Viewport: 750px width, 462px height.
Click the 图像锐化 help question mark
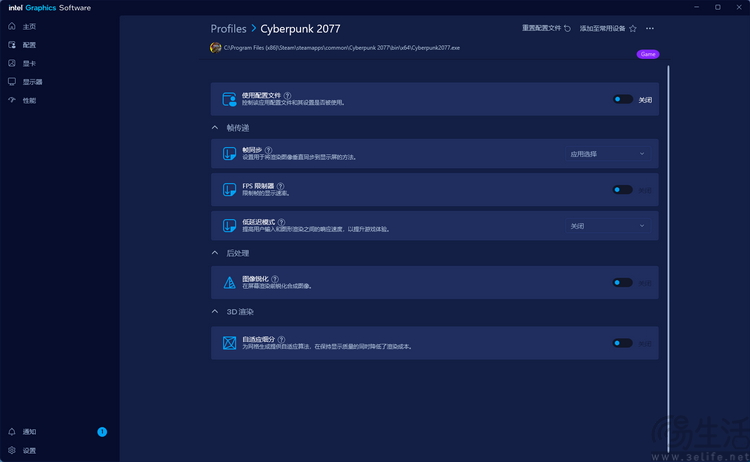(x=275, y=279)
